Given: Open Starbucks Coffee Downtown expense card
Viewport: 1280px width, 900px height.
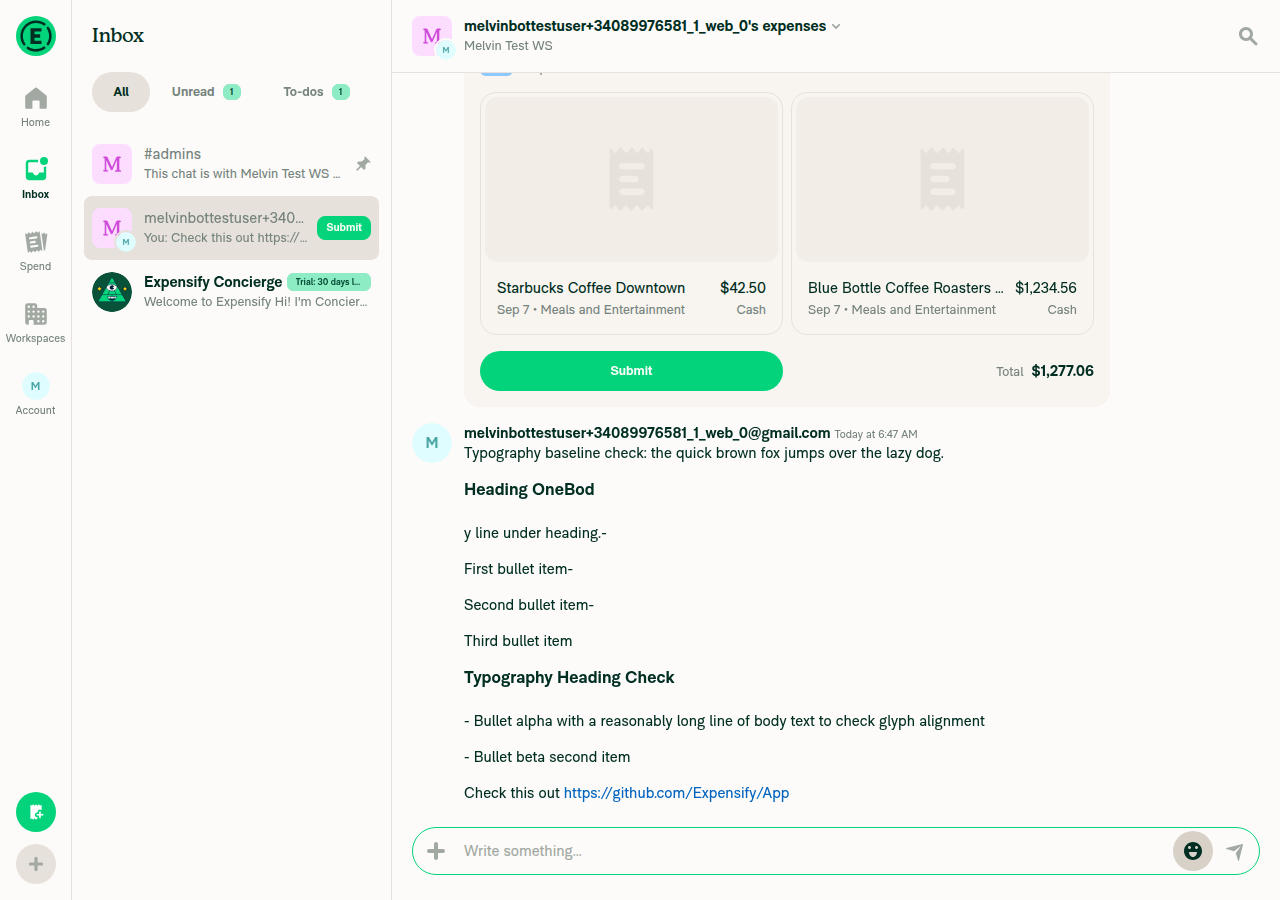Looking at the screenshot, I should [631, 214].
